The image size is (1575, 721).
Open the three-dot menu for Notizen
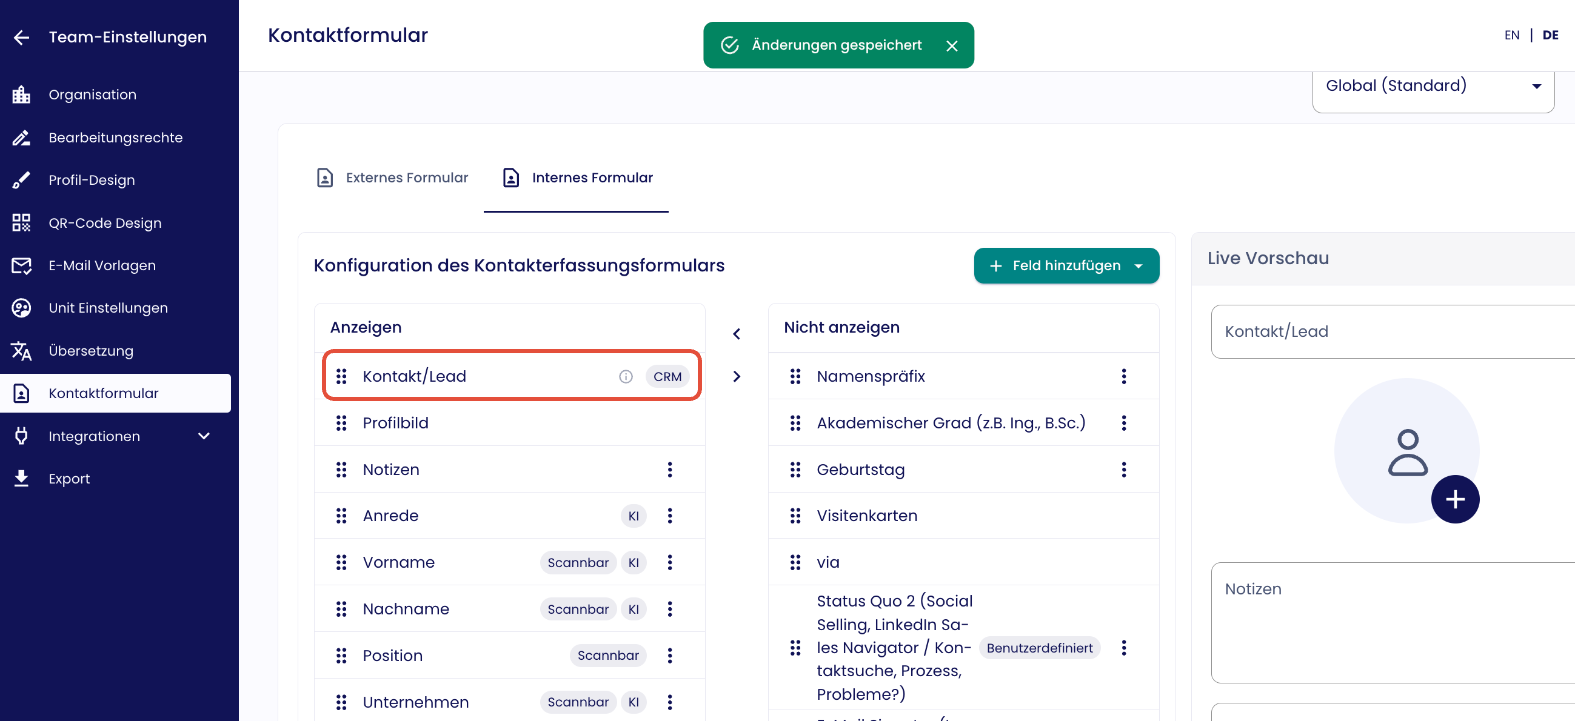pos(670,470)
